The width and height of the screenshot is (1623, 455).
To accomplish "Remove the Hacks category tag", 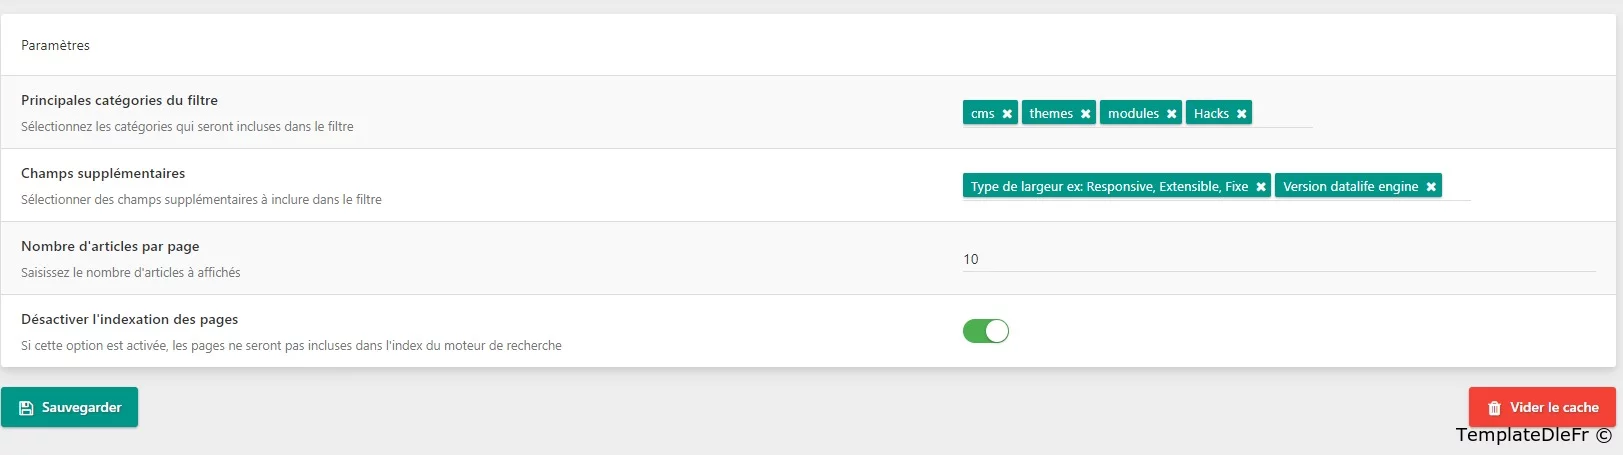I will pos(1241,114).
